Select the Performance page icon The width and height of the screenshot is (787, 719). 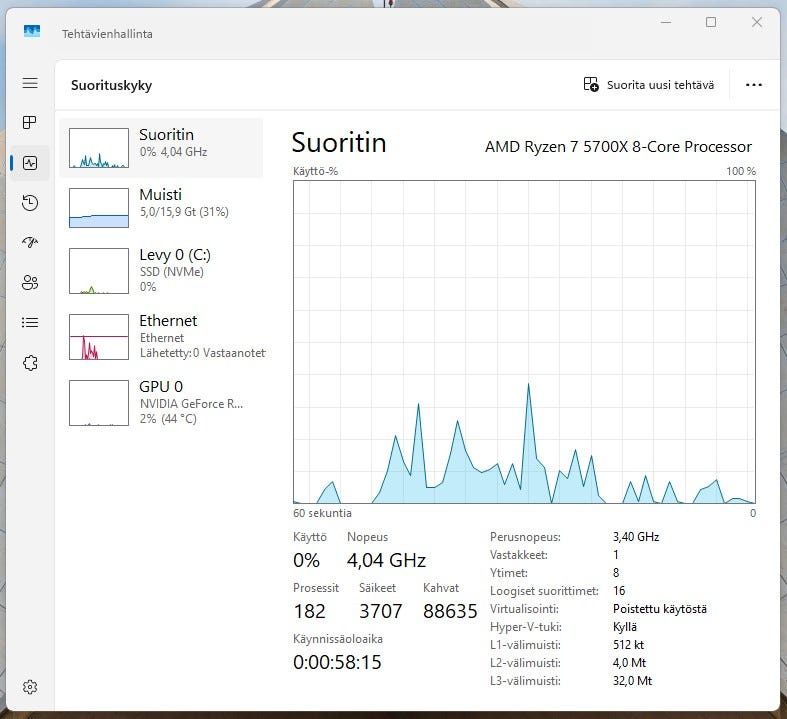(x=30, y=163)
